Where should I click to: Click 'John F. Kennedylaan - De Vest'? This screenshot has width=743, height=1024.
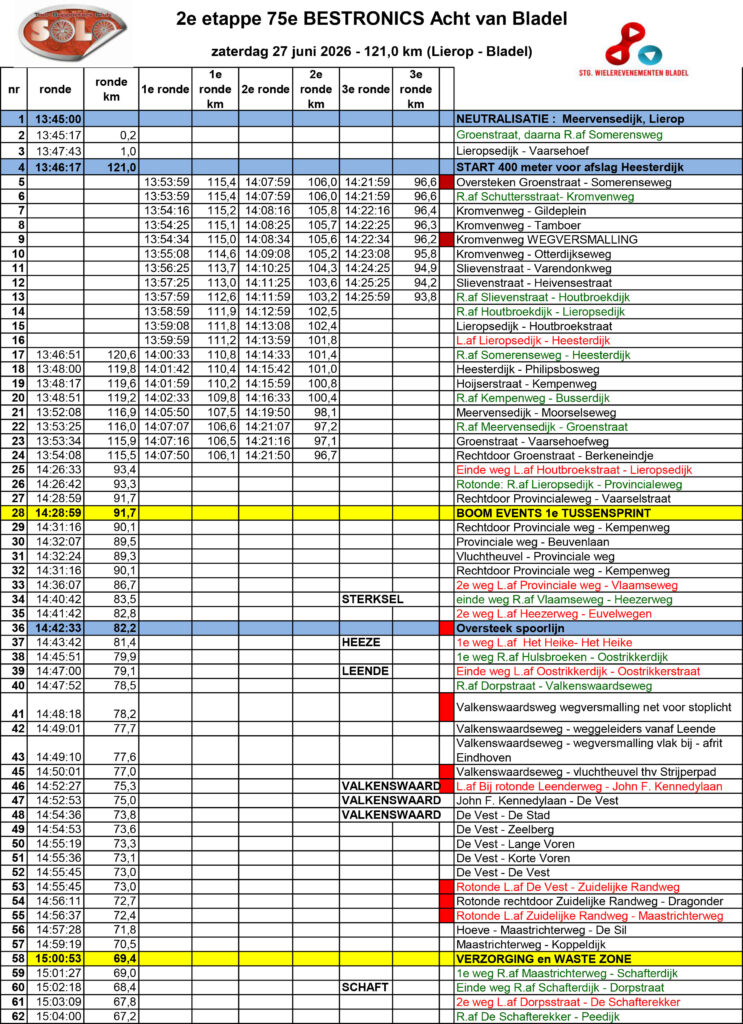coord(537,801)
